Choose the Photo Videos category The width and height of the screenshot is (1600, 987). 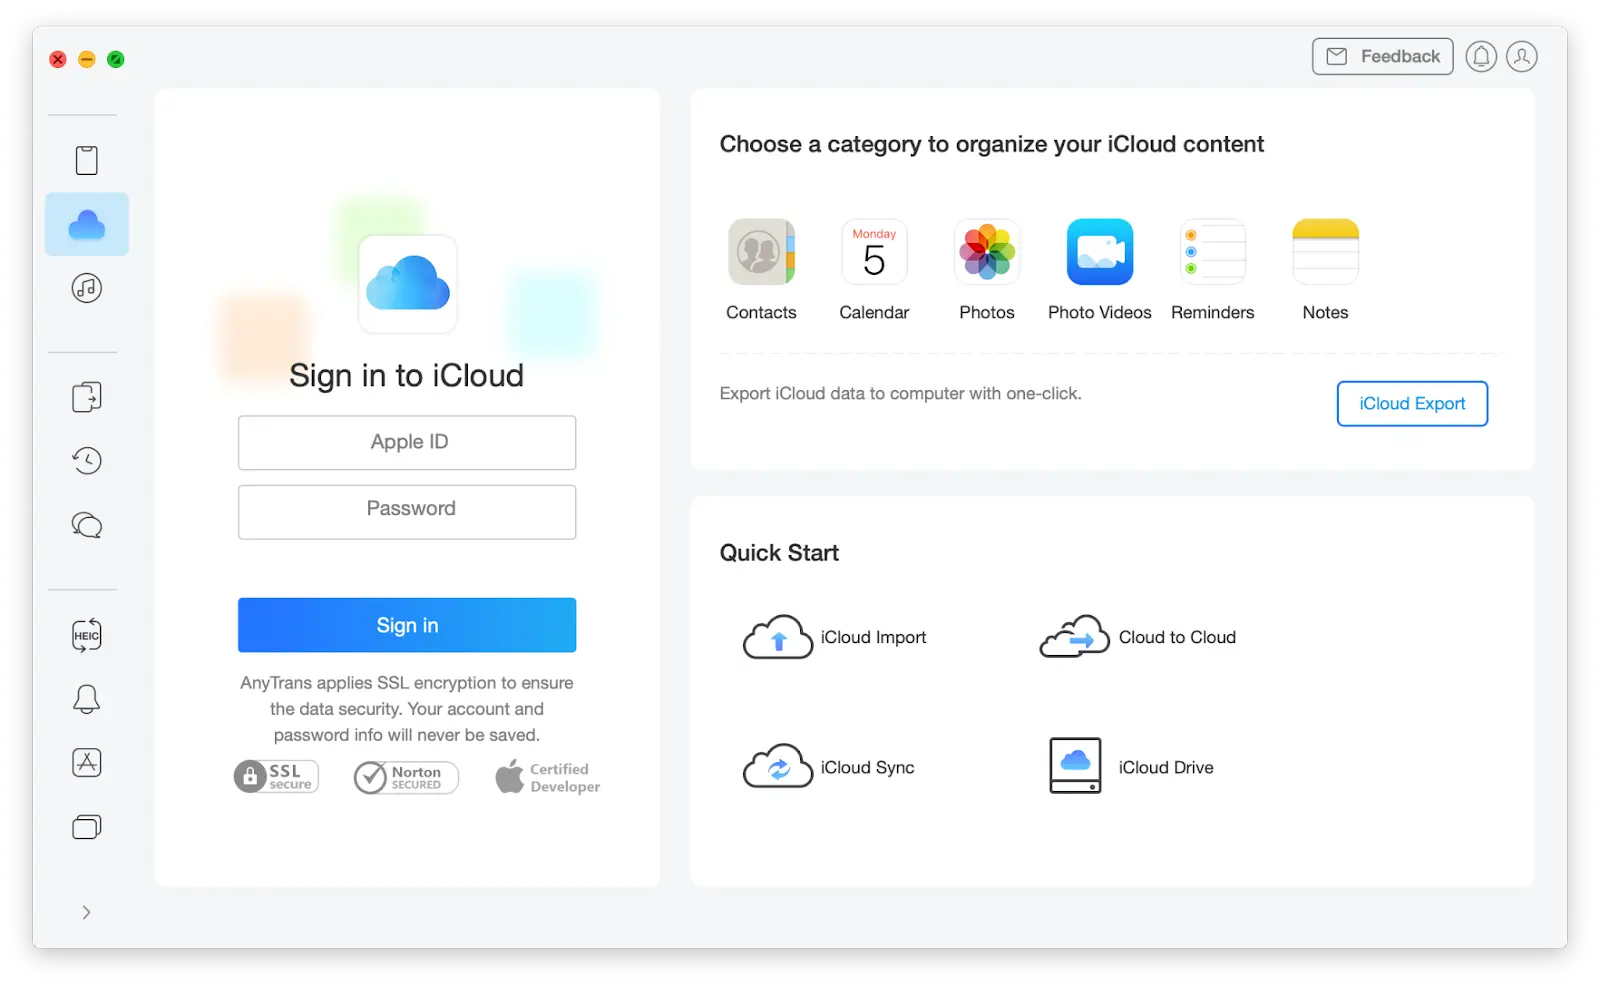1100,270
